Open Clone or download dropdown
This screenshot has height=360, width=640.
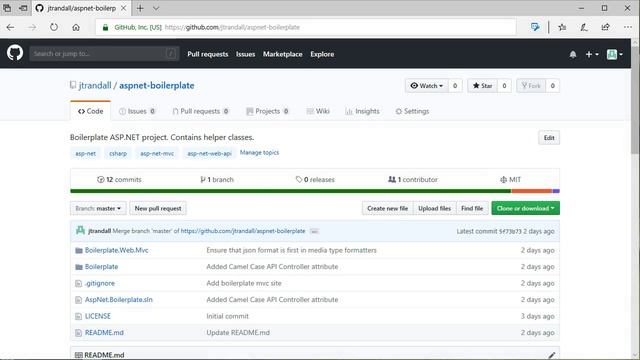click(x=525, y=208)
